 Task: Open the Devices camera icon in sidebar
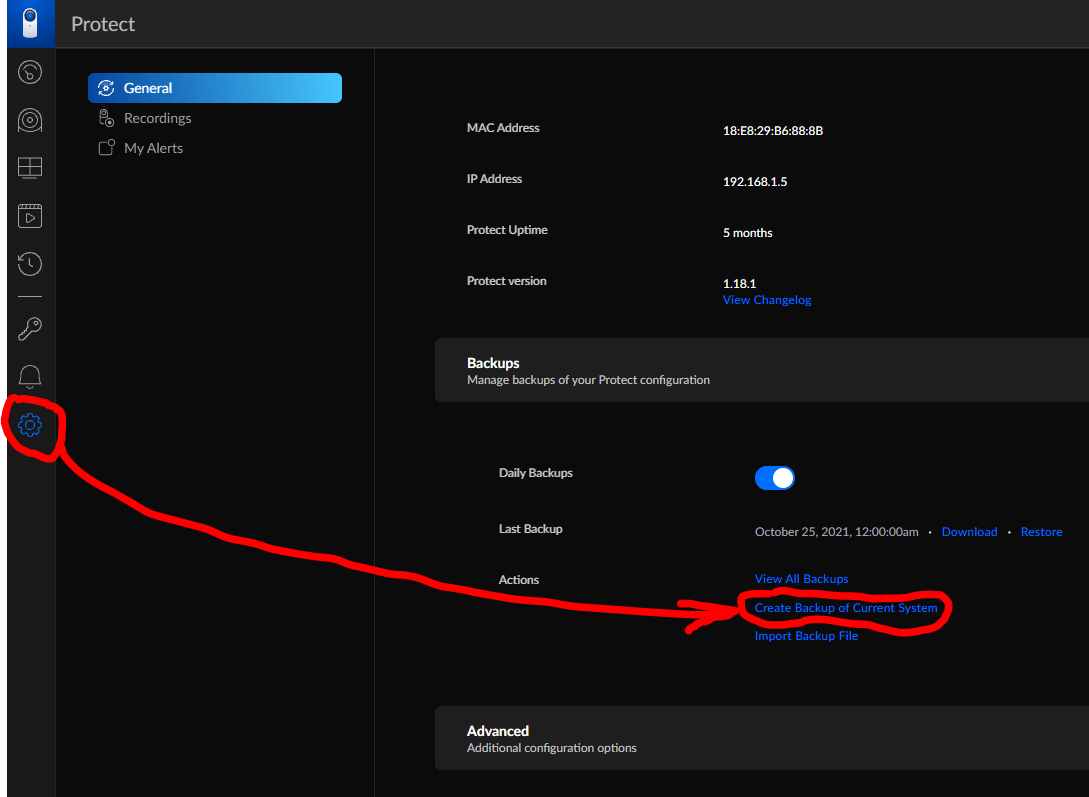[30, 120]
